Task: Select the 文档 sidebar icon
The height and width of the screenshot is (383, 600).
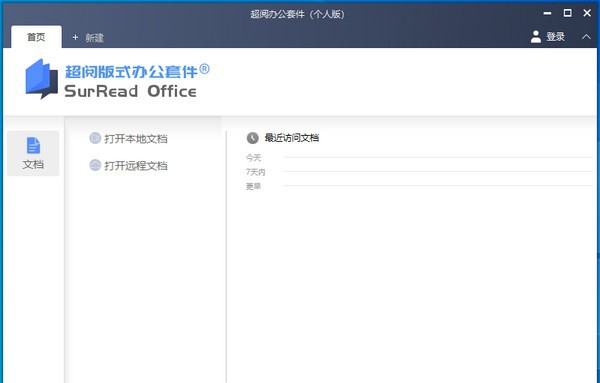Action: (x=33, y=153)
